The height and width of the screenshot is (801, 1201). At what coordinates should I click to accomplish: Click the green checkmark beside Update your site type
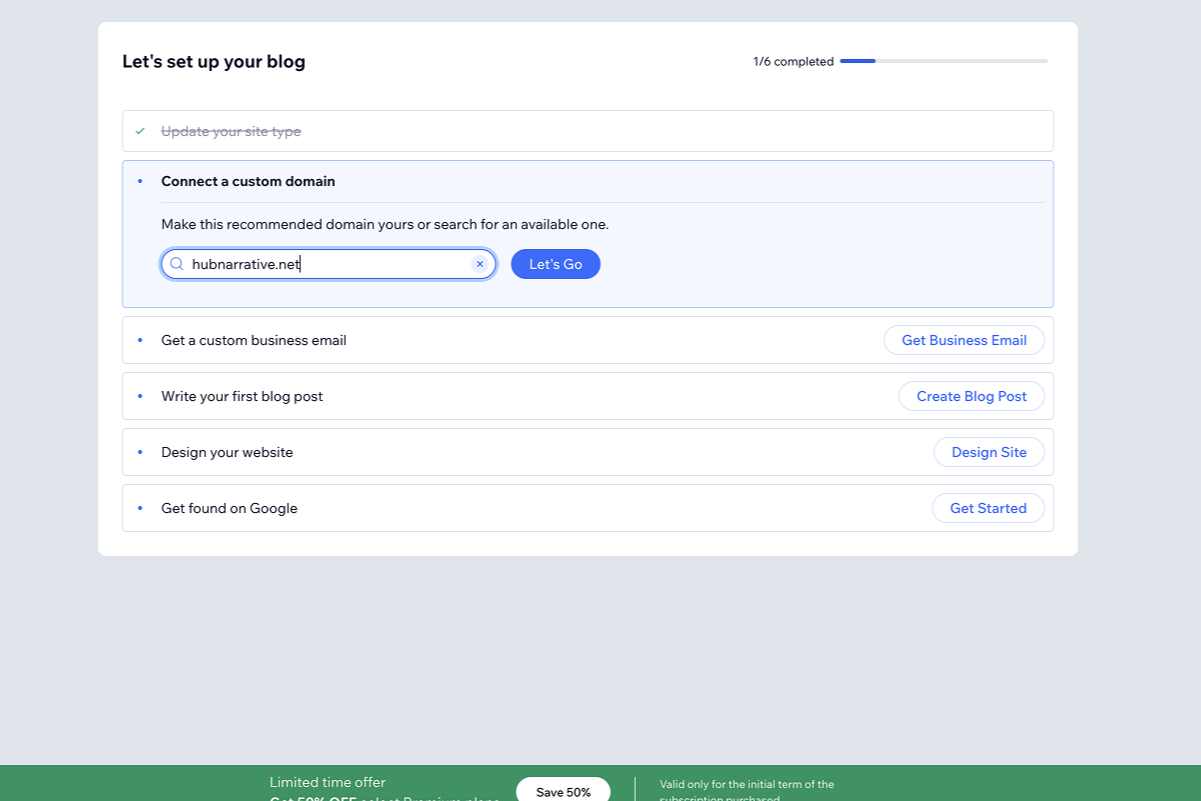click(x=140, y=131)
